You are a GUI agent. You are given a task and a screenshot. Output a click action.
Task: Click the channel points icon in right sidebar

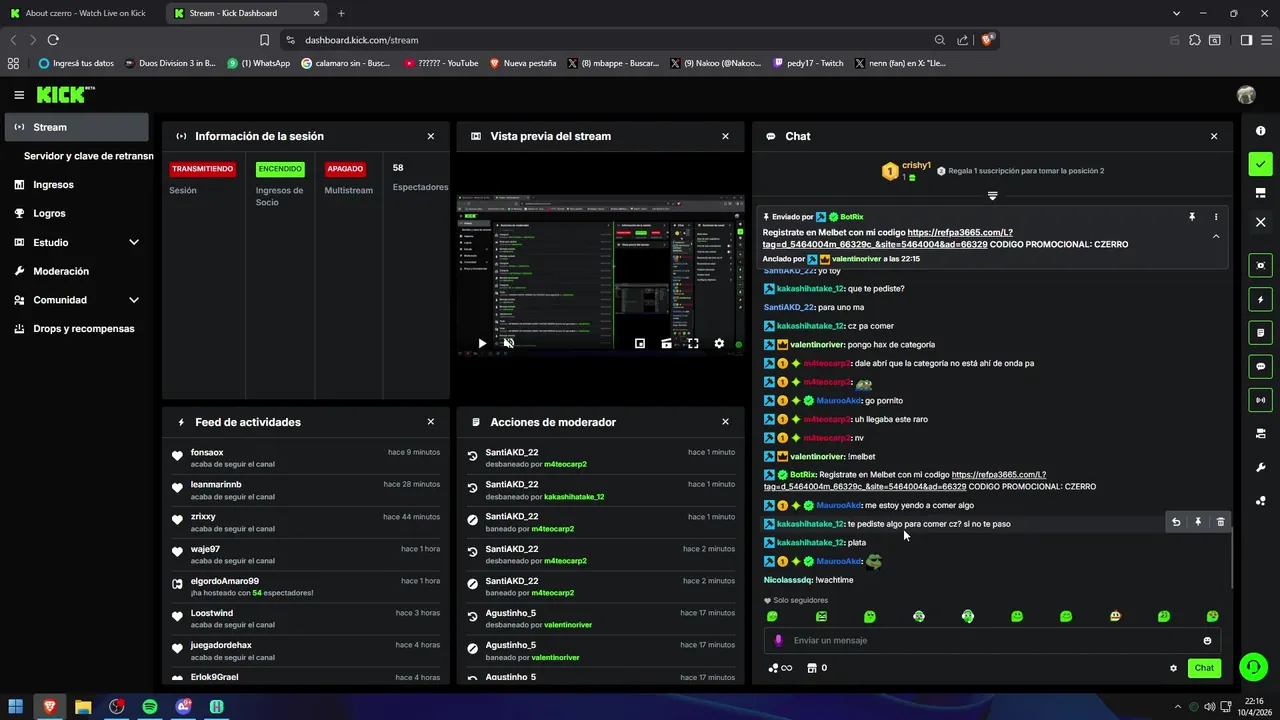pyautogui.click(x=1260, y=501)
